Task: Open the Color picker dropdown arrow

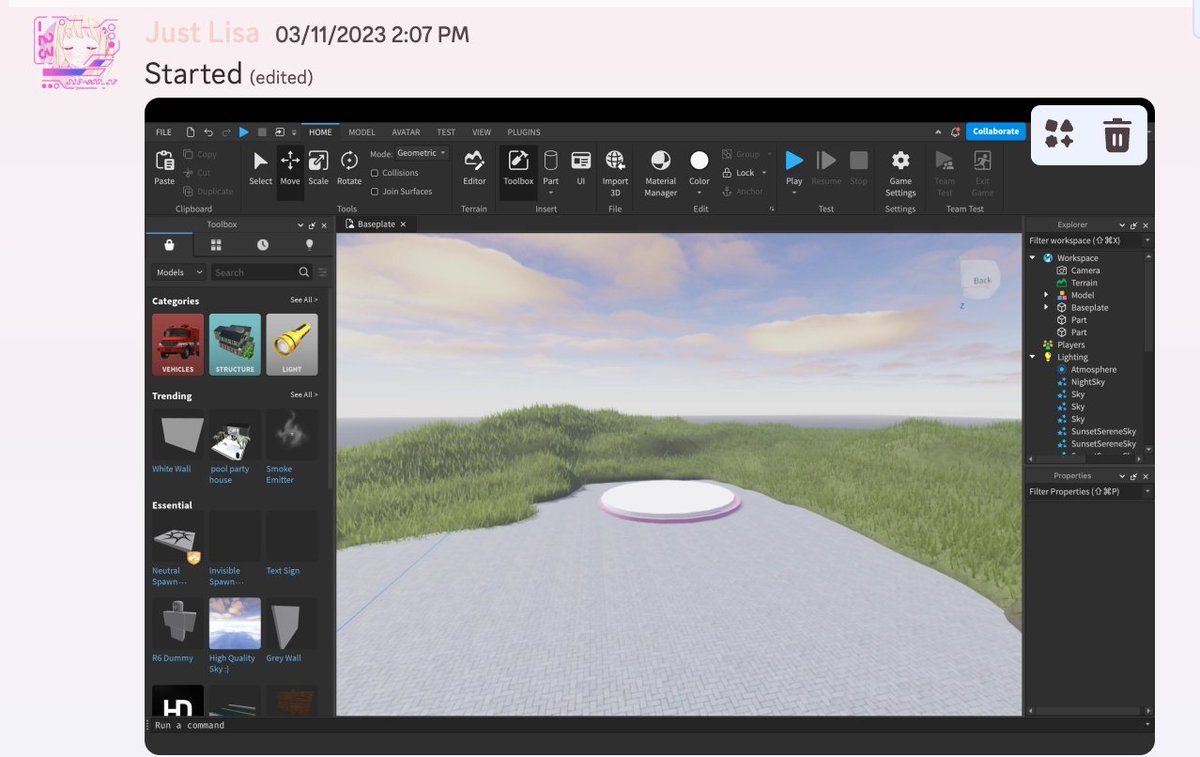Action: click(x=700, y=193)
